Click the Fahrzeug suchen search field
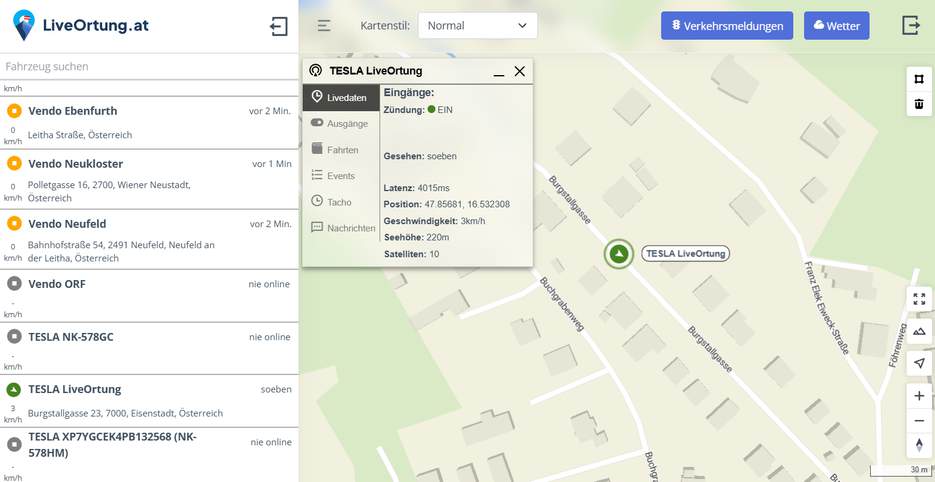This screenshot has height=482, width=935. [149, 66]
